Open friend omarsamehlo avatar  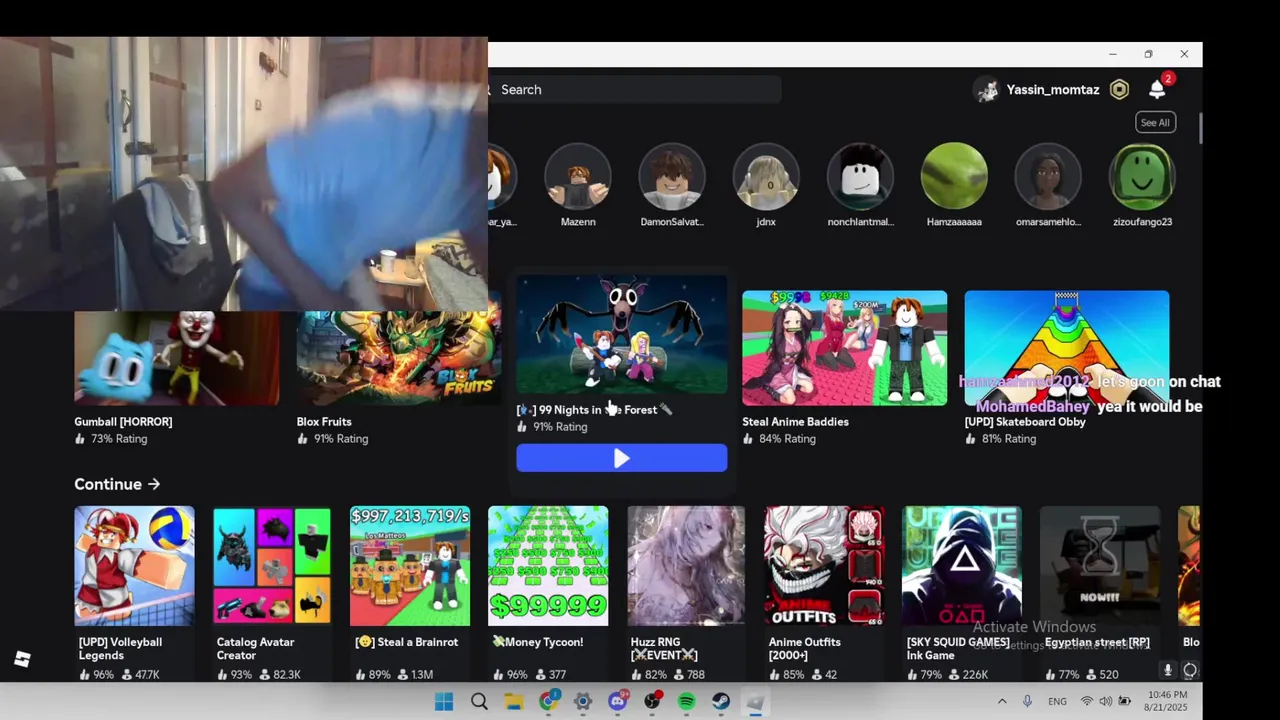click(x=1048, y=177)
